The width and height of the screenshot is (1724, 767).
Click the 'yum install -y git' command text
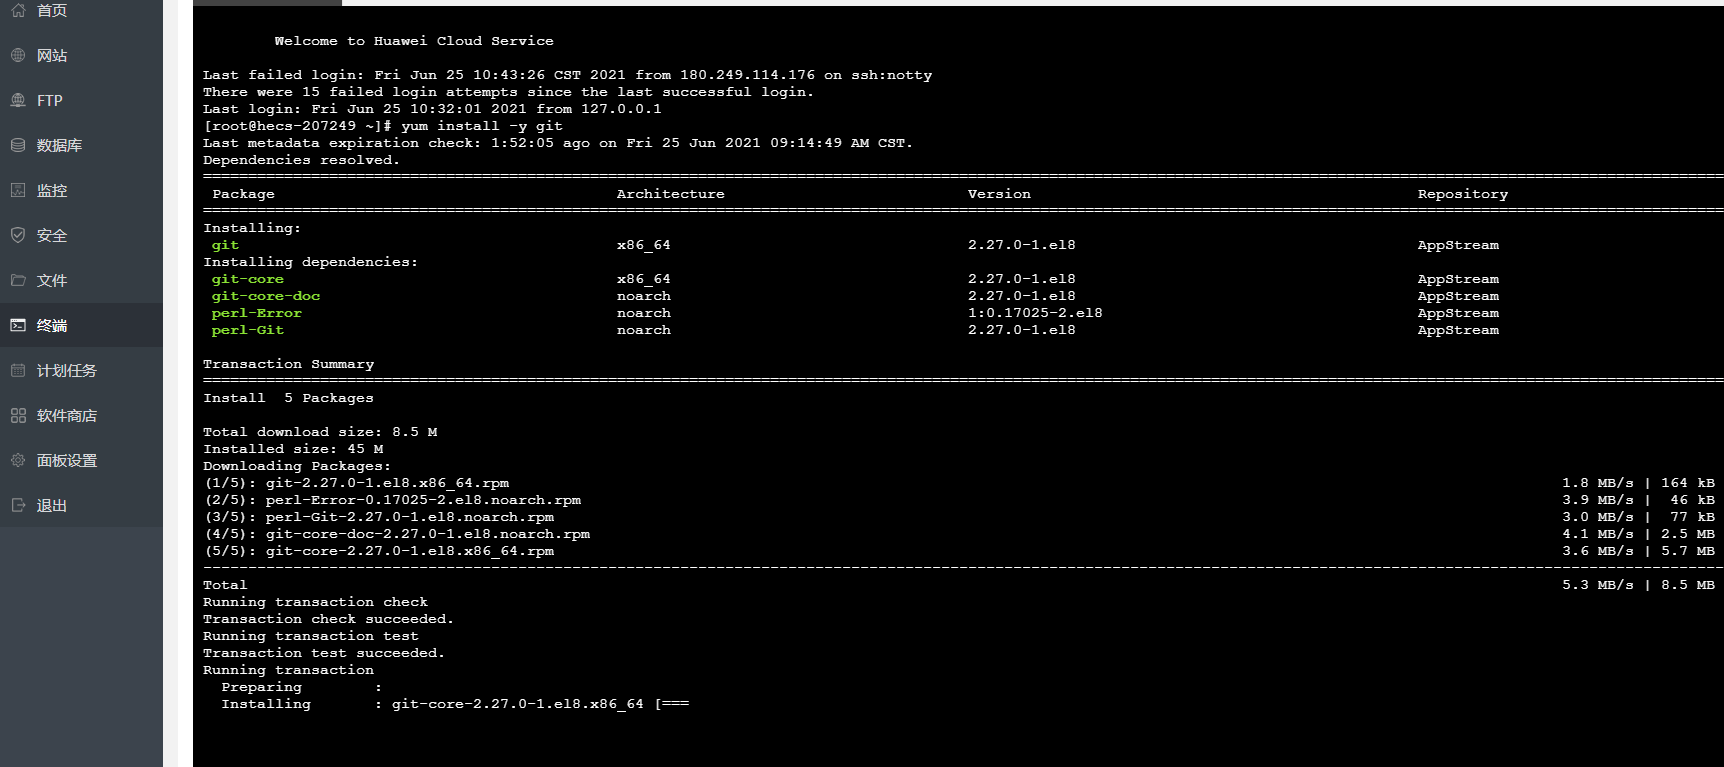pos(482,126)
